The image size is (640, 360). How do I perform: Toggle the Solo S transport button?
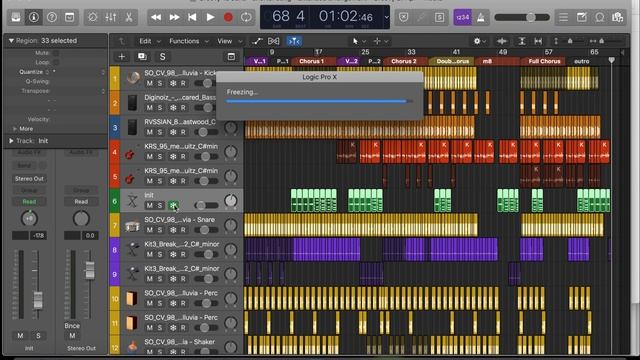(440, 17)
